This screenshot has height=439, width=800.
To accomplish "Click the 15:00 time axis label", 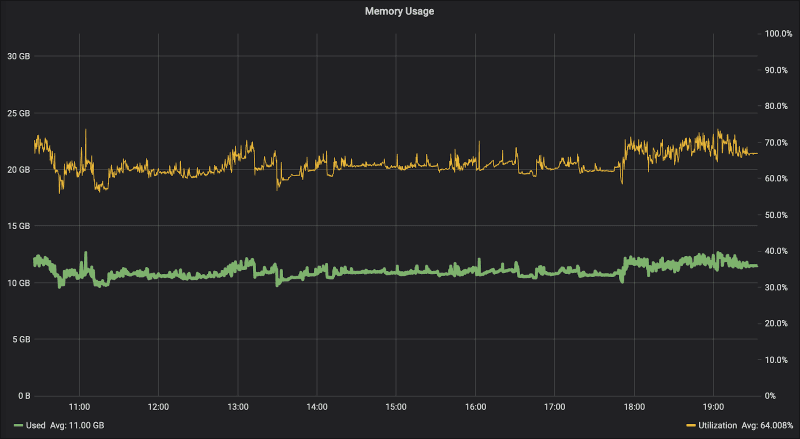I will 396,407.
